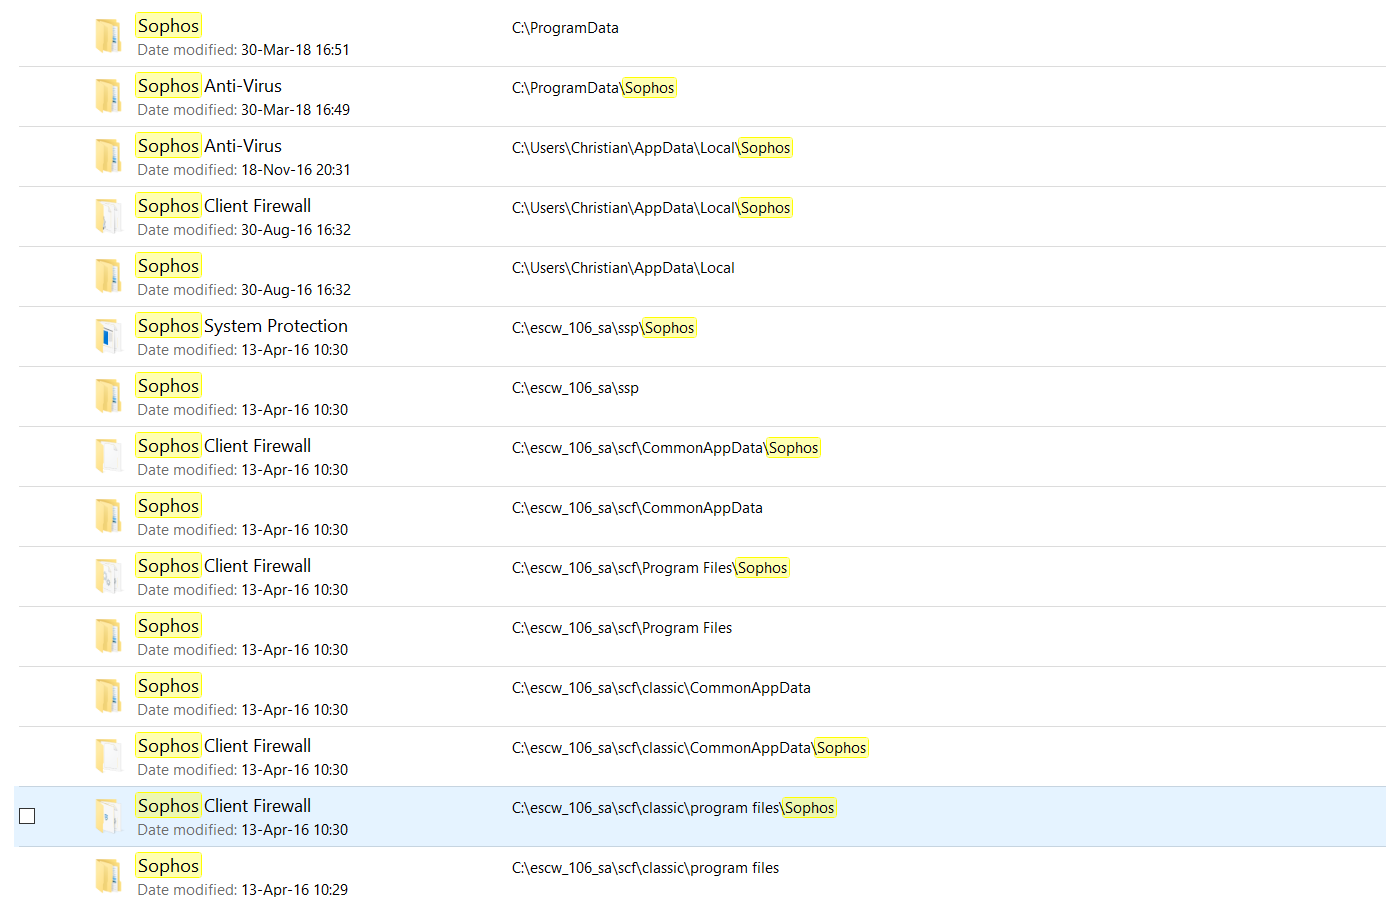Click folder icon of Sophos in C:\ProgramData

108,36
